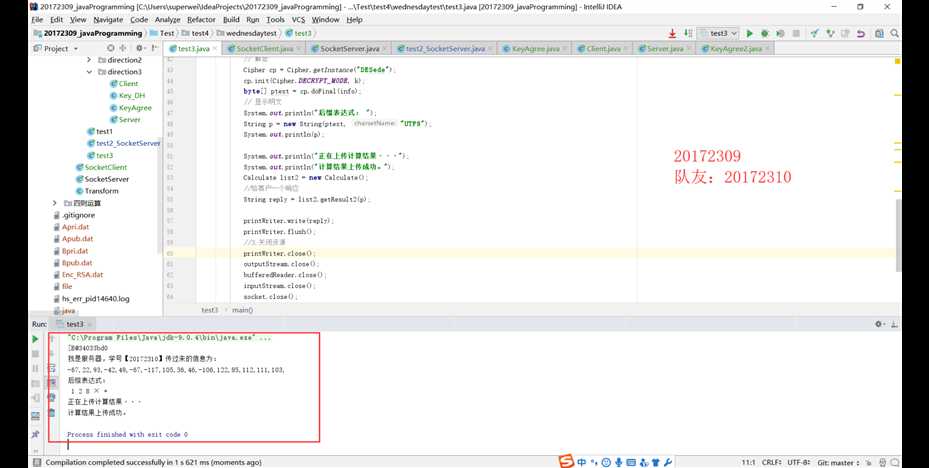Image resolution: width=929 pixels, height=468 pixels.
Task: Start debugging with the green bug icon
Action: click(x=765, y=34)
